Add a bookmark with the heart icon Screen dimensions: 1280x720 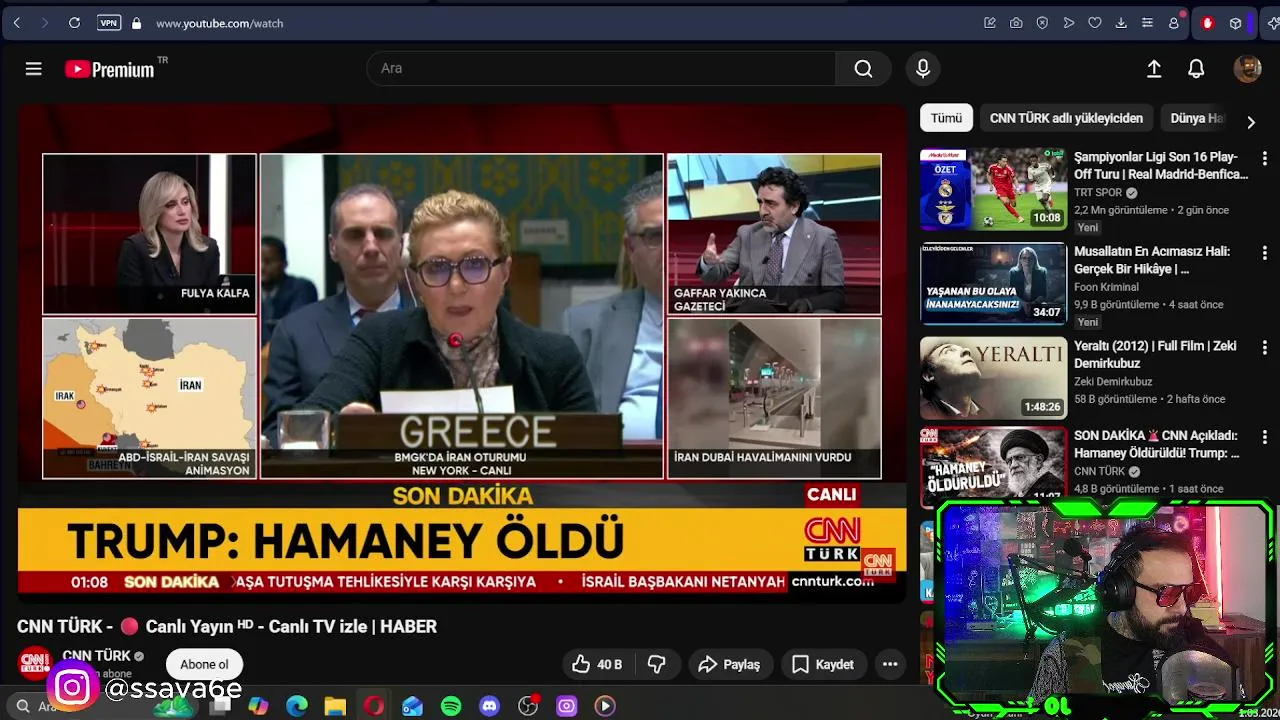(1095, 23)
